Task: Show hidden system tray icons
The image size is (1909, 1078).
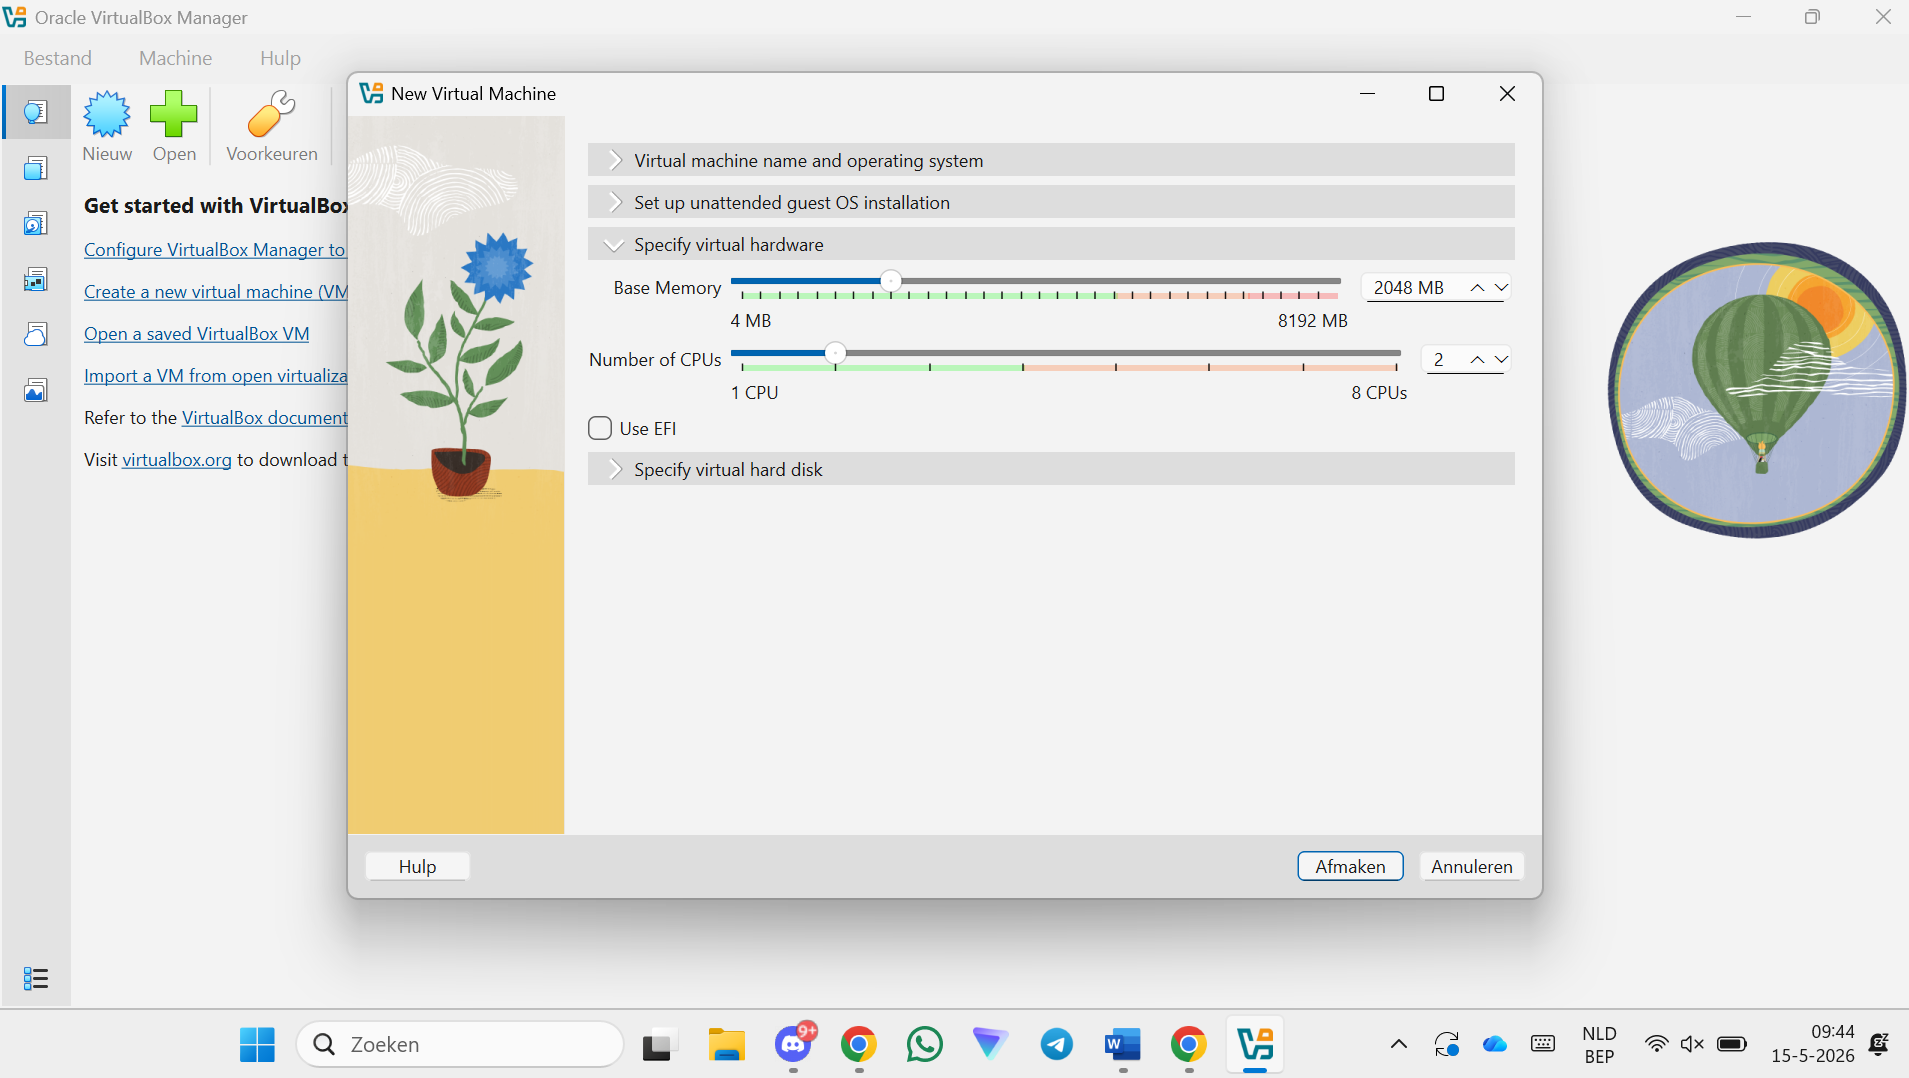Action: point(1399,1044)
